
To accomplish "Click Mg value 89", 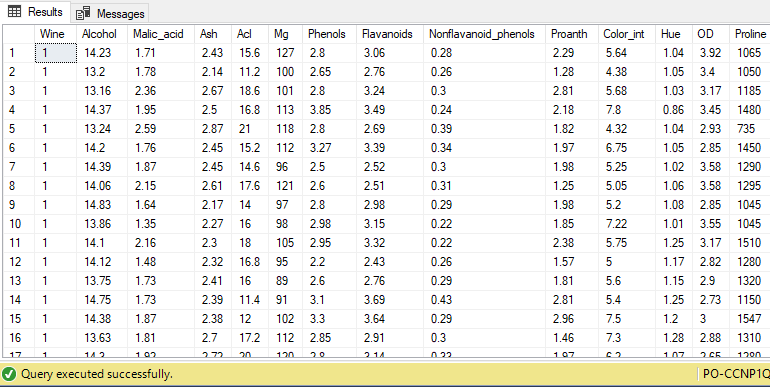I will coord(282,280).
